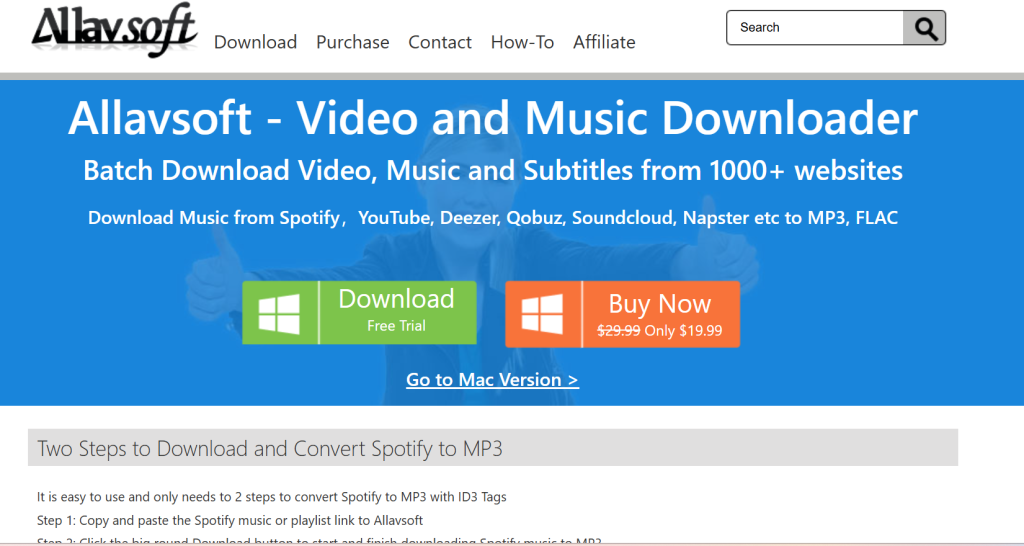Follow the Go to Mac Version link
1024x546 pixels.
pos(492,380)
